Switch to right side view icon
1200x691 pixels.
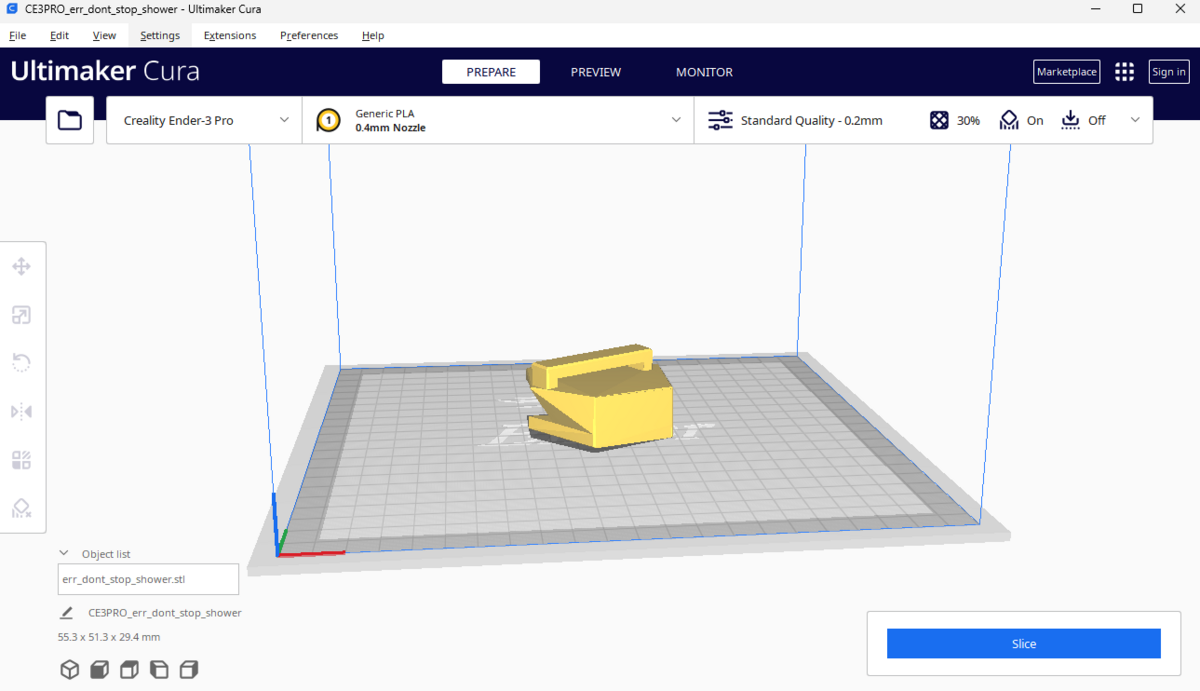(189, 670)
